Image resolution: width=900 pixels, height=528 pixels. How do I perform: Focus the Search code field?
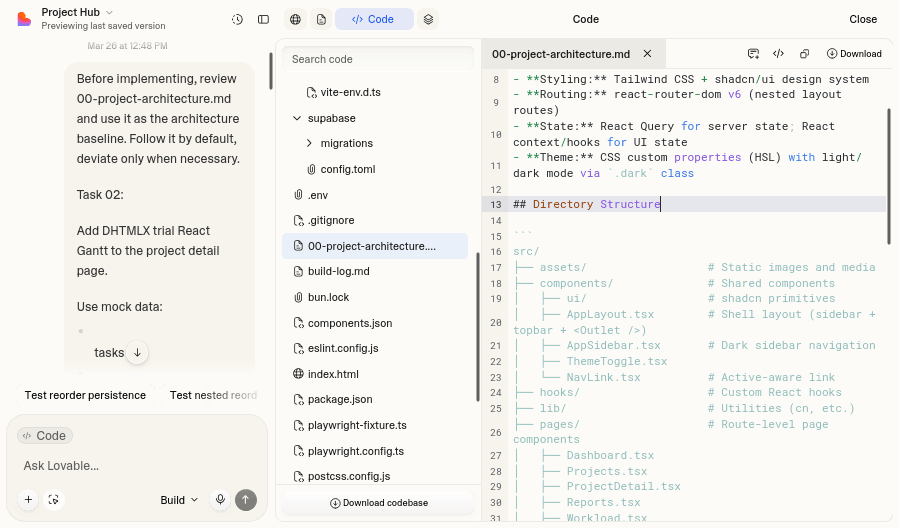[x=378, y=59]
